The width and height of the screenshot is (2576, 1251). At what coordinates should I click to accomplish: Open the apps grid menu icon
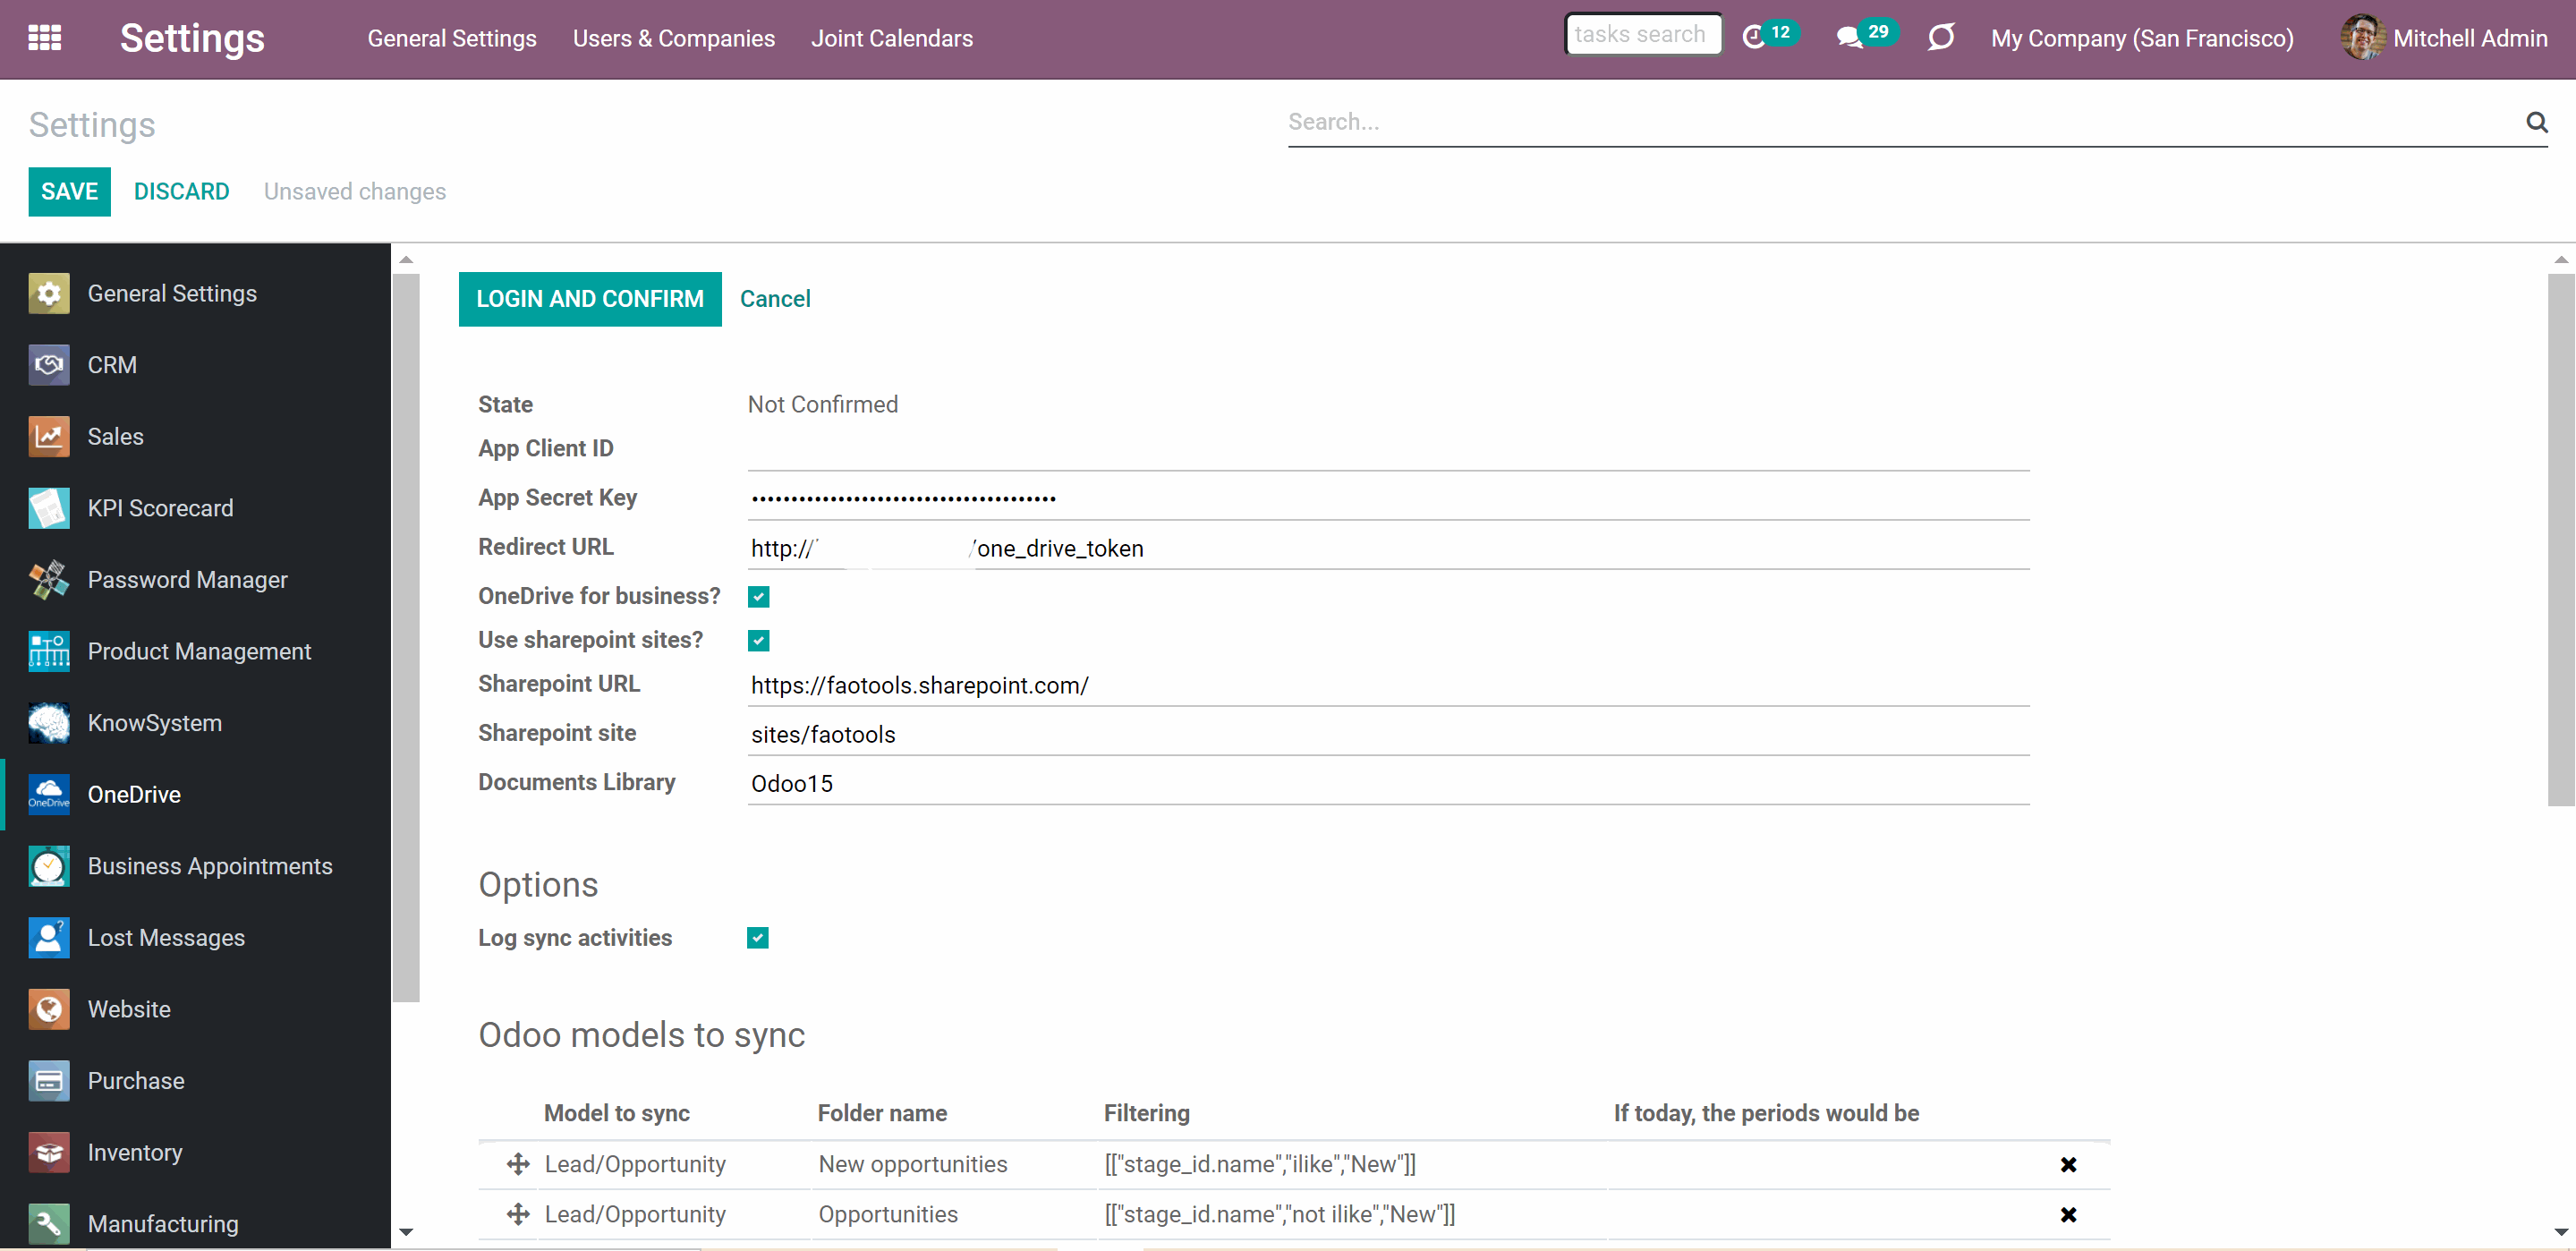pyautogui.click(x=44, y=38)
